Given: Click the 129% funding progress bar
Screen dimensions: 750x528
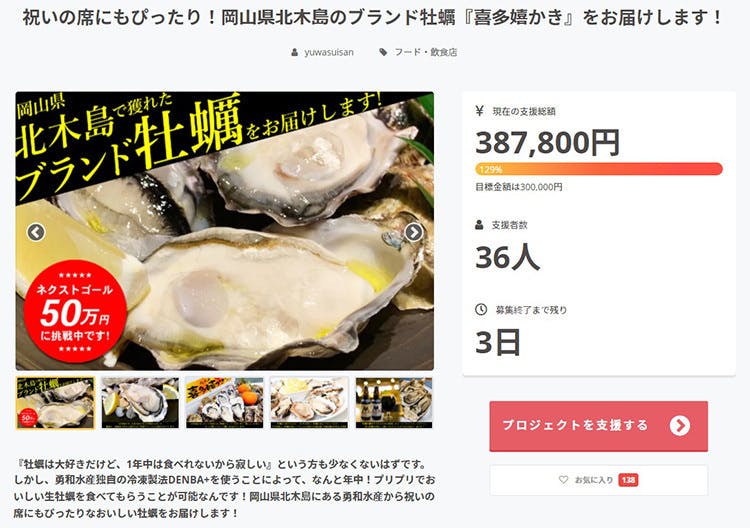Looking at the screenshot, I should coord(599,169).
